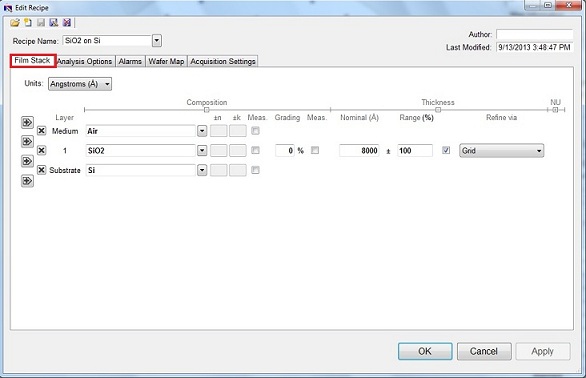This screenshot has height=378, width=586.
Task: Toggle Meas. checkbox for Si substrate
Action: point(255,170)
